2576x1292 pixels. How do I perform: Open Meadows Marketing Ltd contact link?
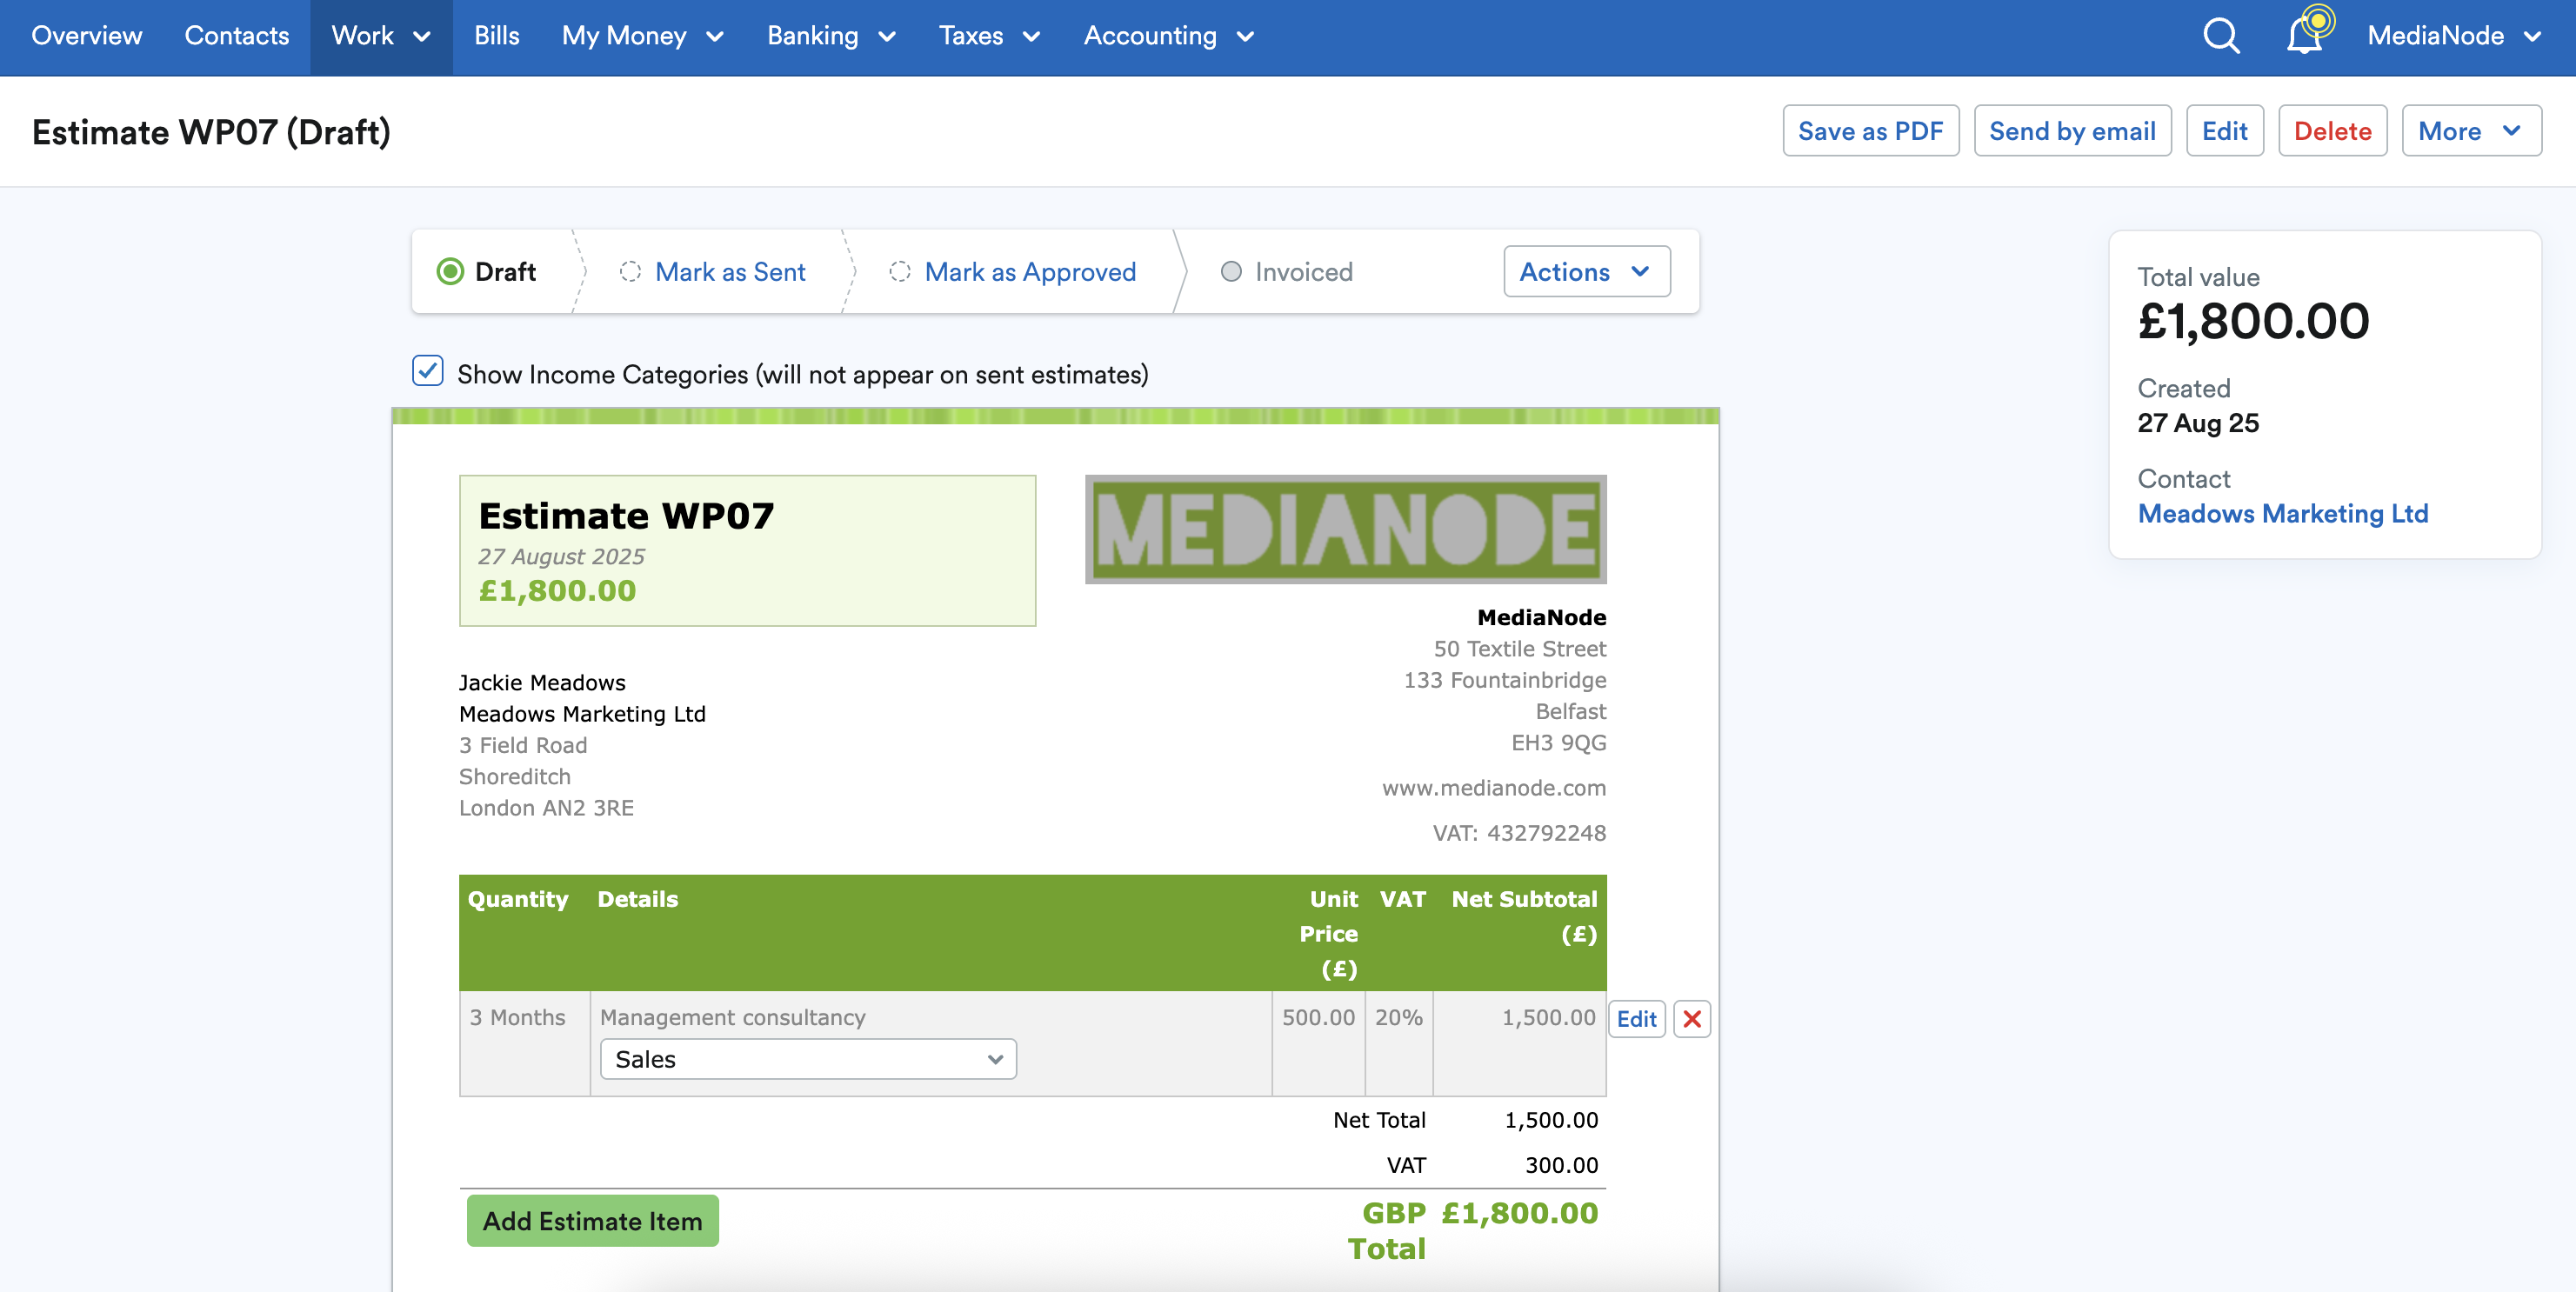point(2283,514)
